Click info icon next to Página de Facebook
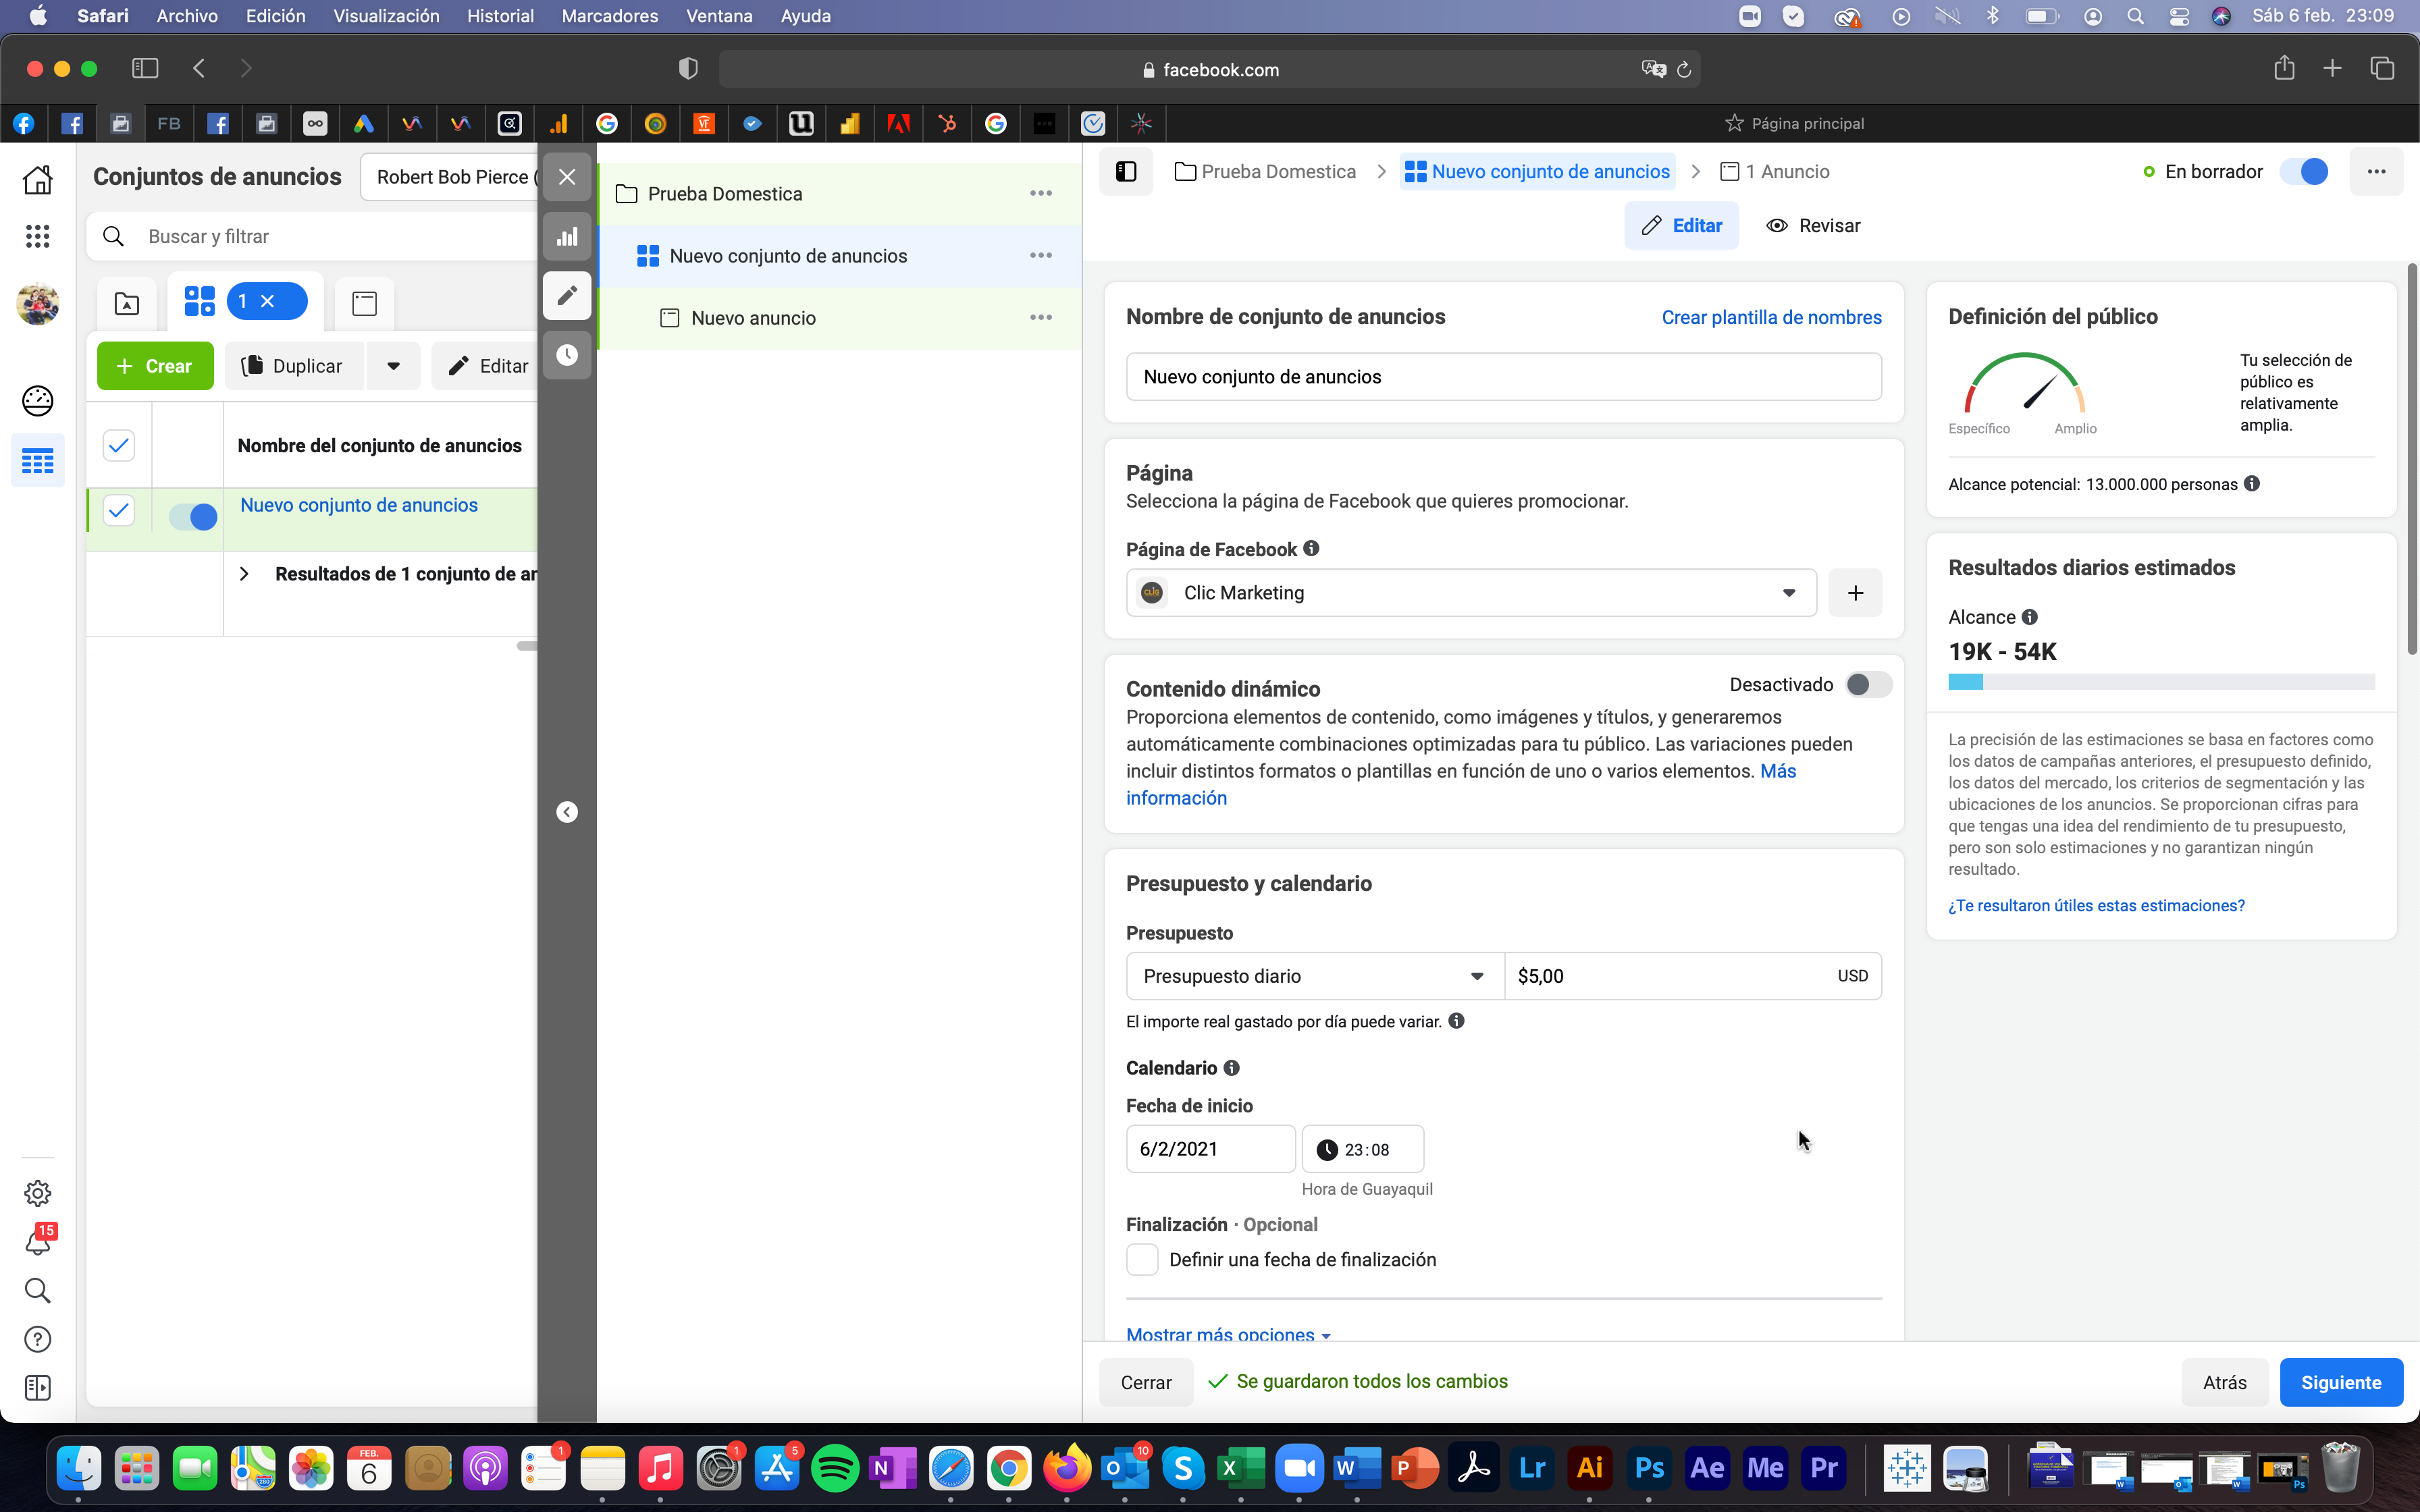Image resolution: width=2420 pixels, height=1512 pixels. click(x=1312, y=549)
